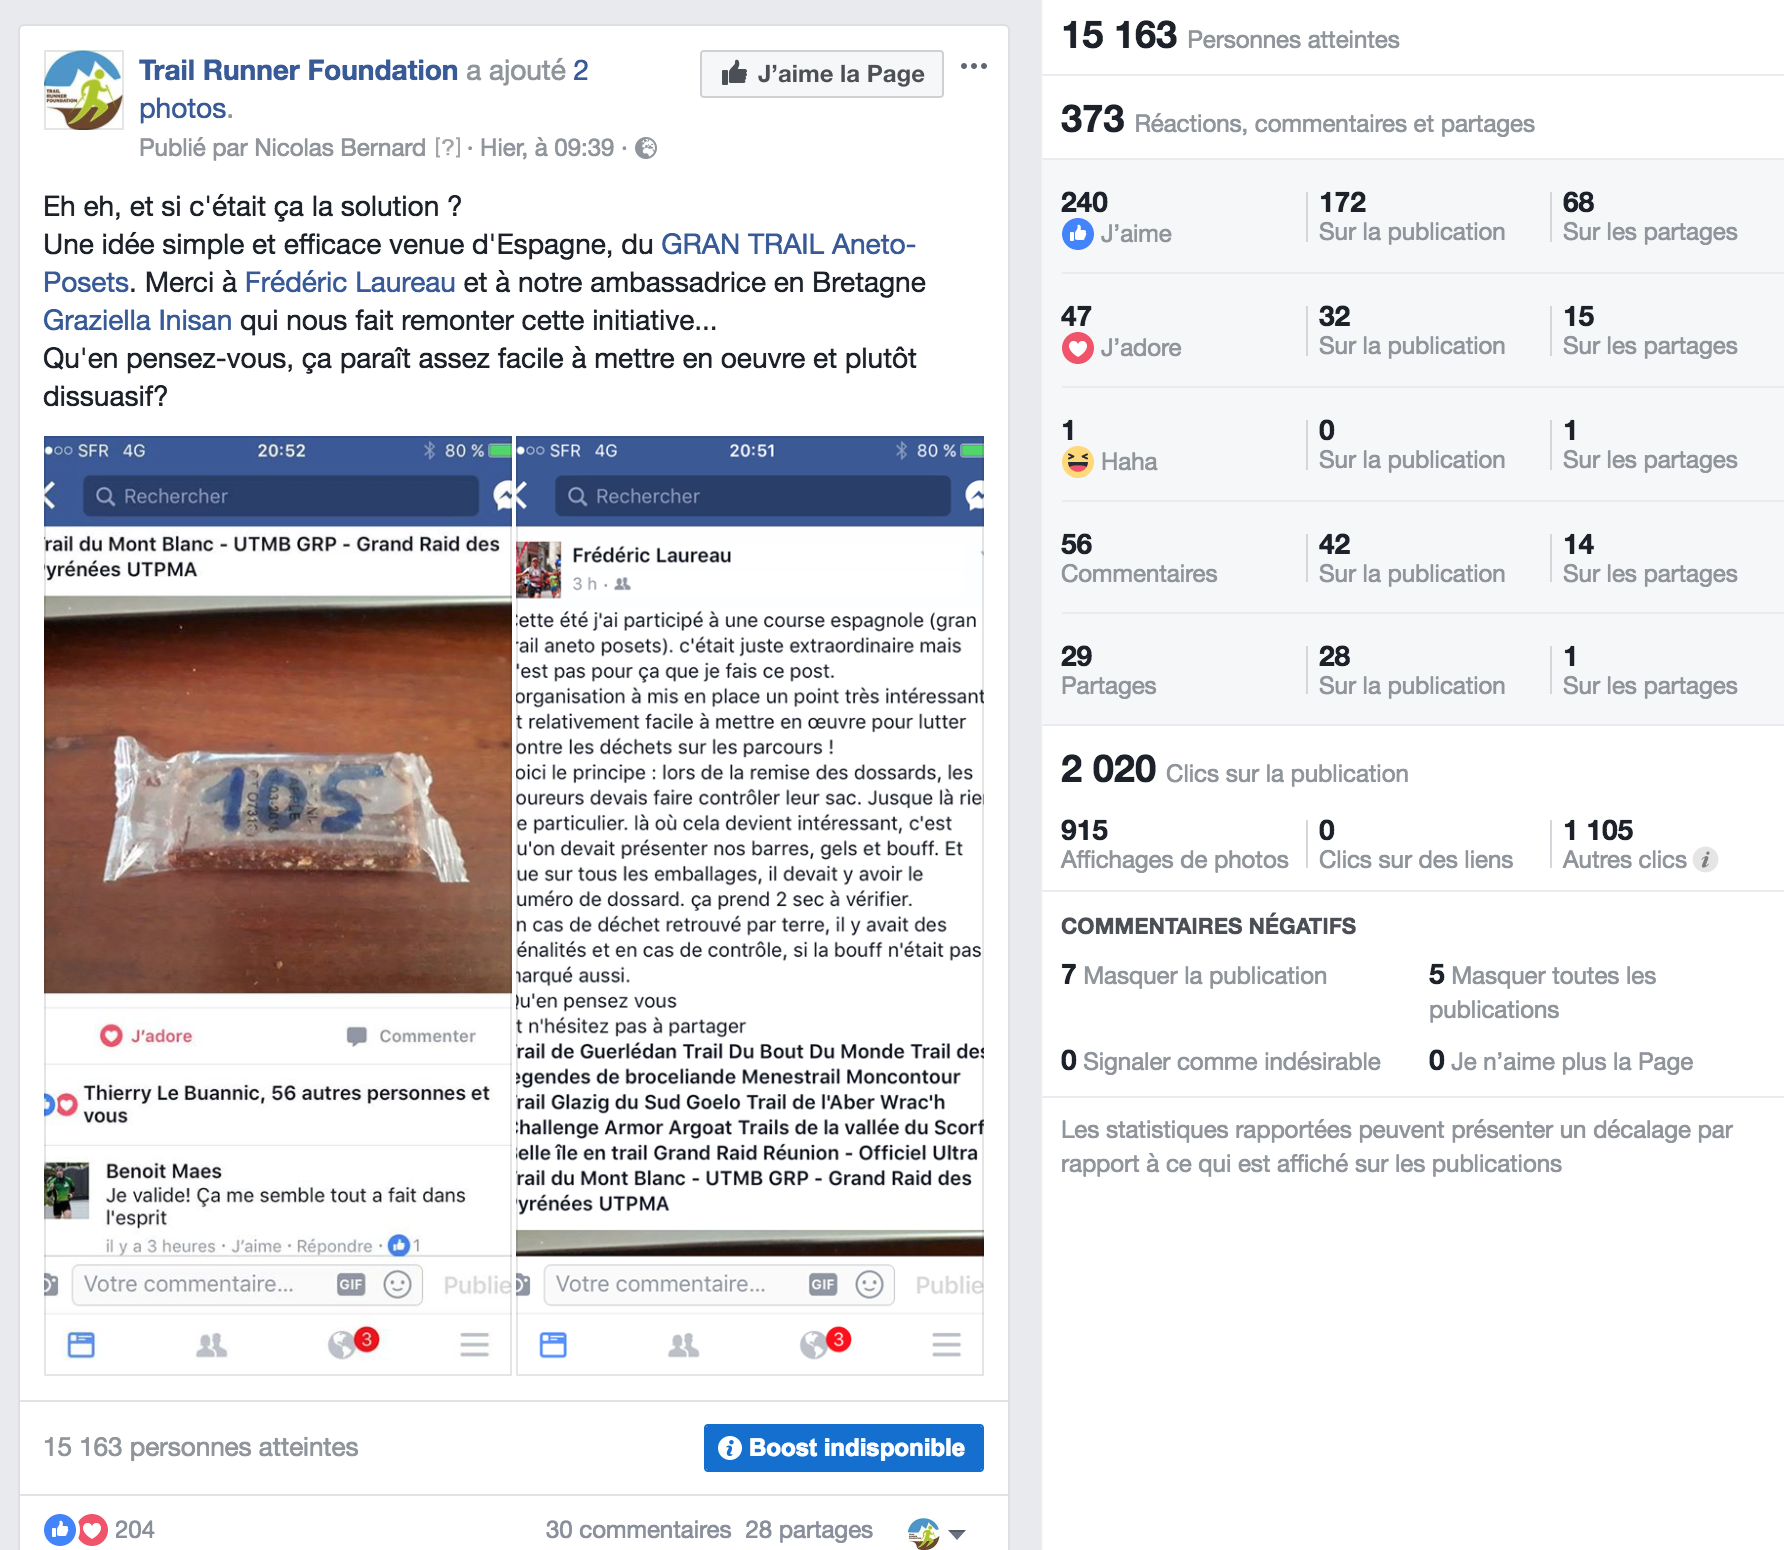This screenshot has height=1550, width=1784.
Task: Open the GRAN TRAIL Aneto-Posets link
Action: coord(788,244)
